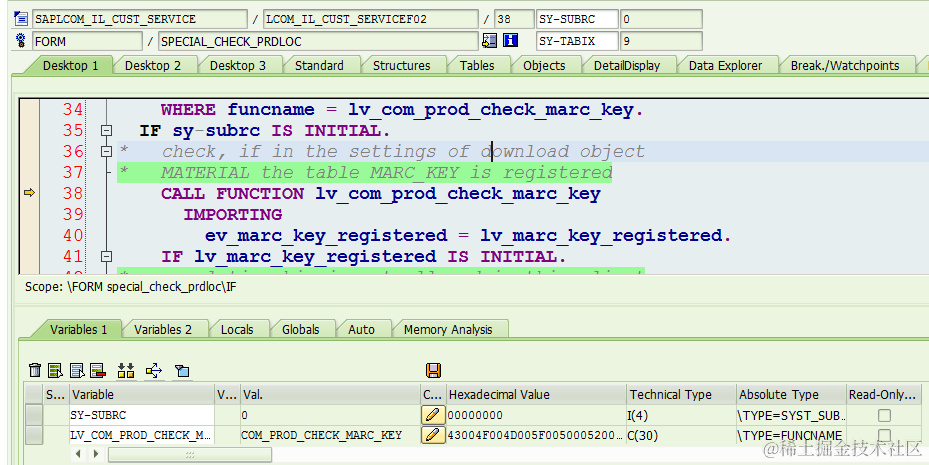
Task: Select row header of LV_COM_PROD_CHECK_M row
Action: [x=34, y=435]
